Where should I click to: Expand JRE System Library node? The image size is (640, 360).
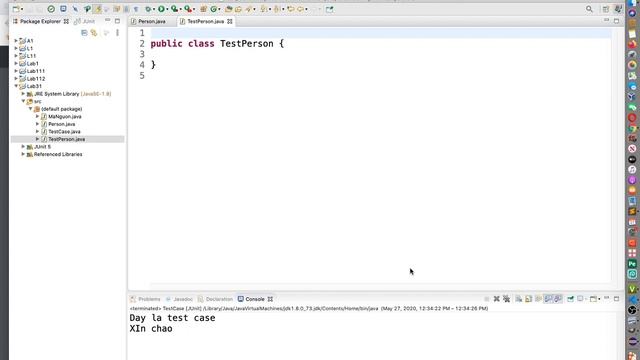point(23,94)
